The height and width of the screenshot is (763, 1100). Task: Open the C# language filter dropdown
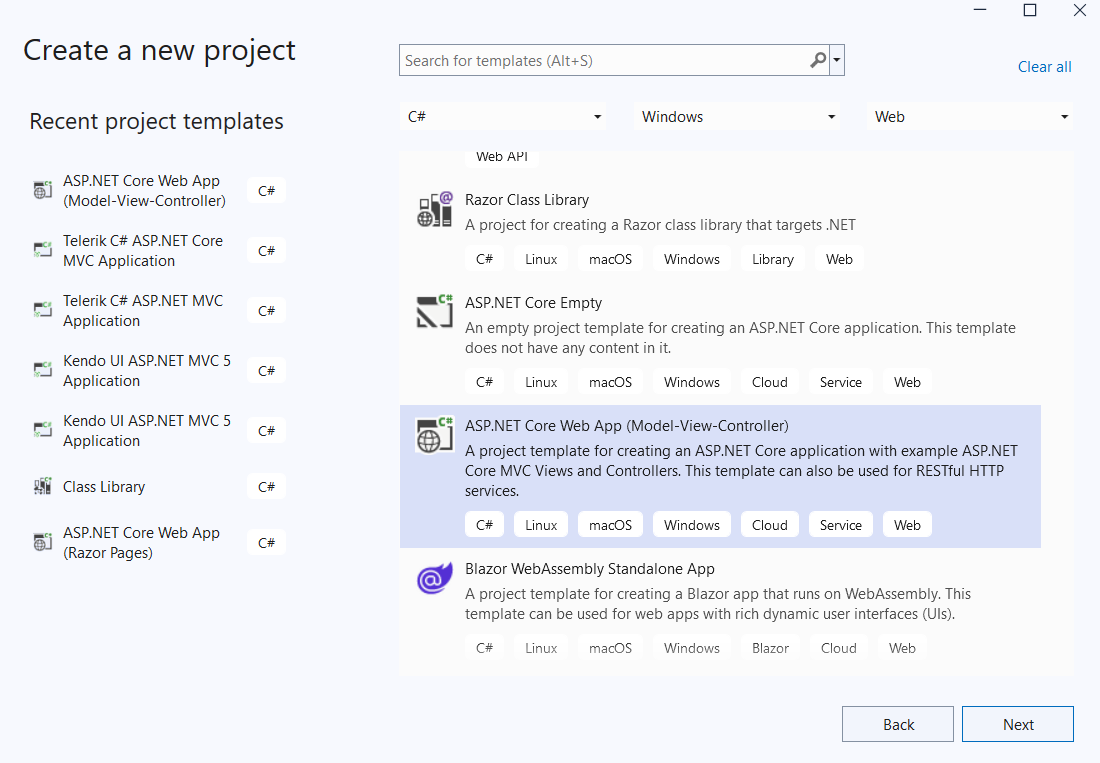point(503,116)
